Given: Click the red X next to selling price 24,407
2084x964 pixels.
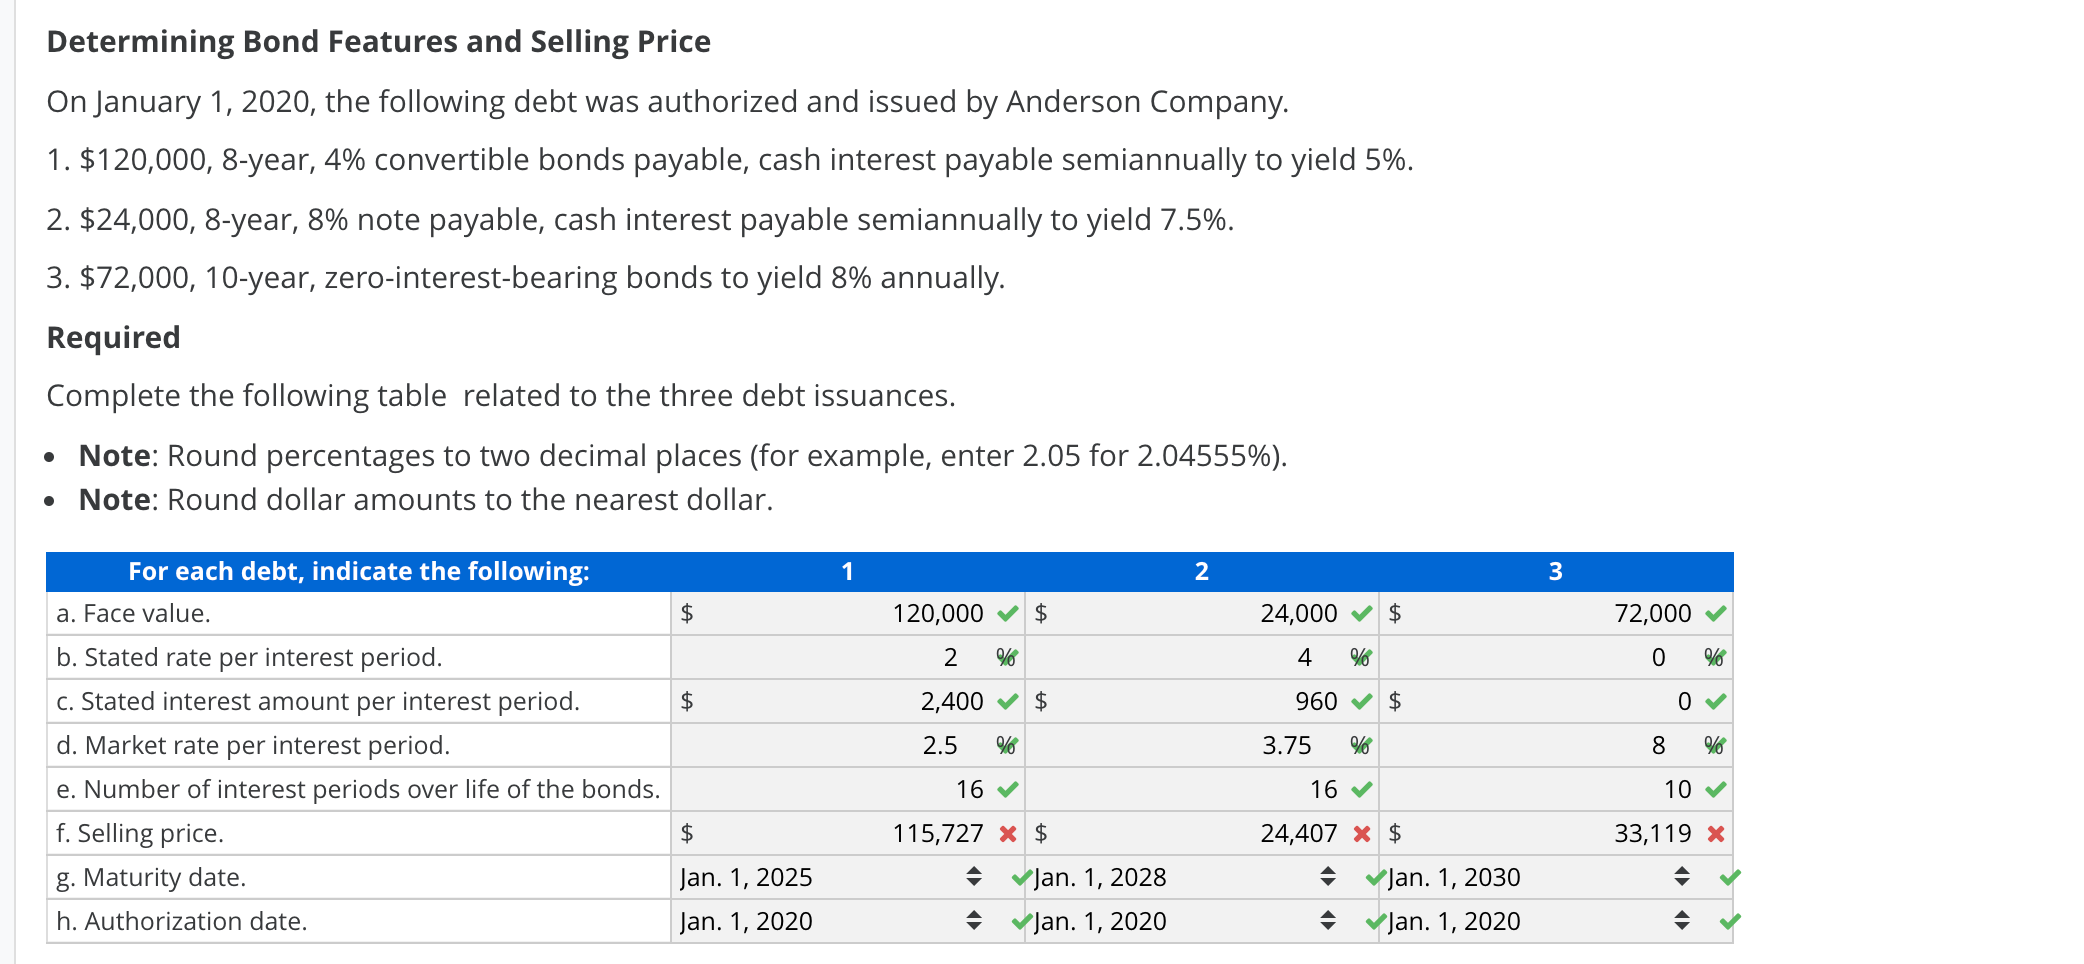Looking at the screenshot, I should click(x=1361, y=833).
